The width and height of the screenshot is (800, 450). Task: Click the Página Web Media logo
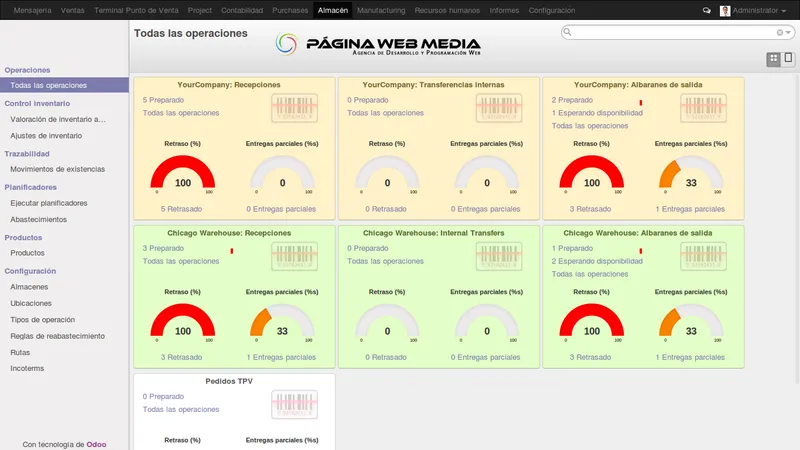point(378,44)
